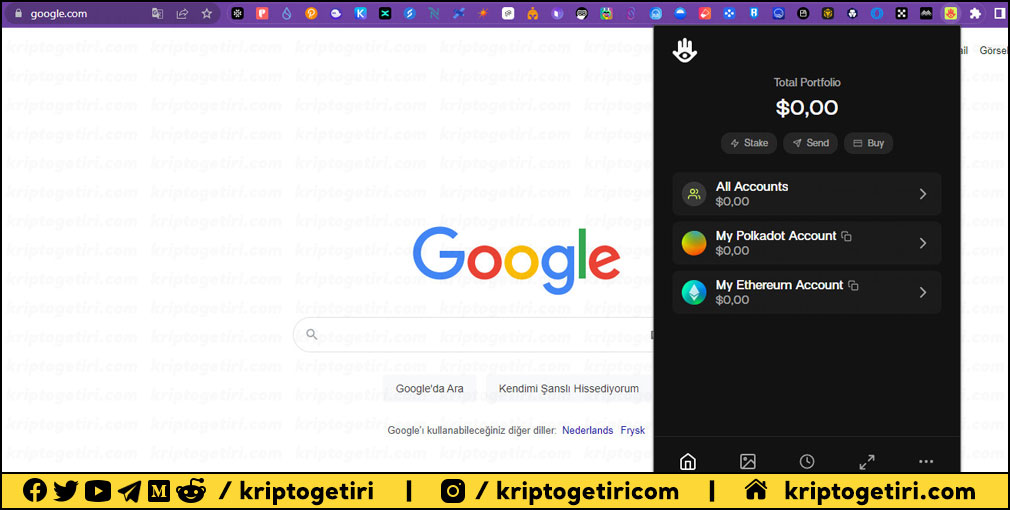
Task: Bookmark this page with the star icon
Action: [207, 13]
